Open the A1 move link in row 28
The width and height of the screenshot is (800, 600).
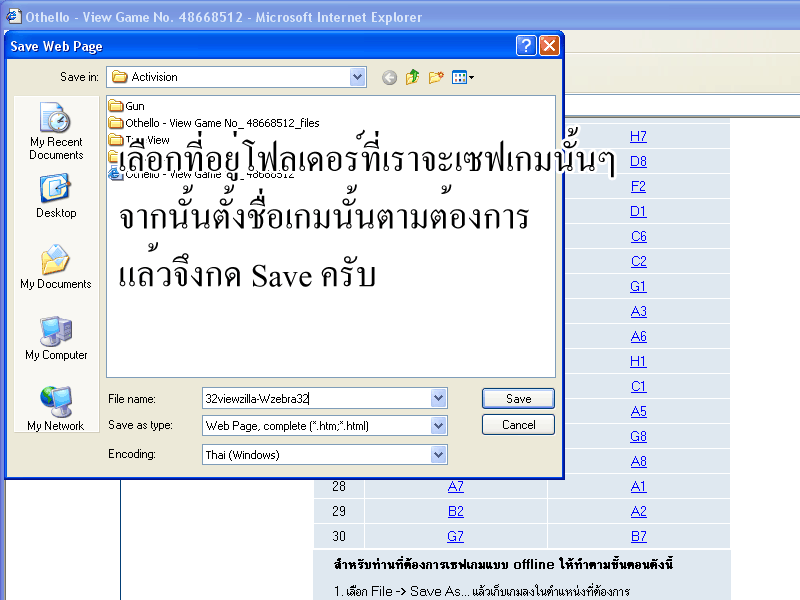coord(638,486)
